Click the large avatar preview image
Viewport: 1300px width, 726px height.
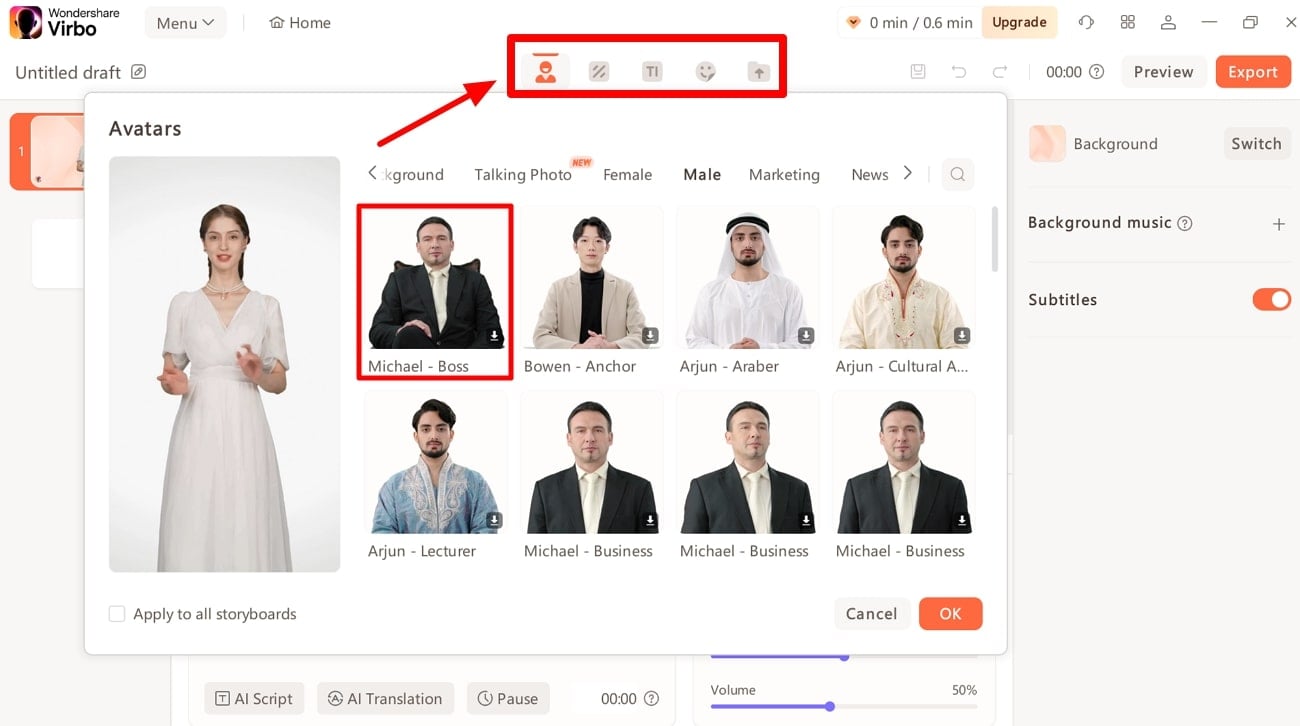point(225,364)
